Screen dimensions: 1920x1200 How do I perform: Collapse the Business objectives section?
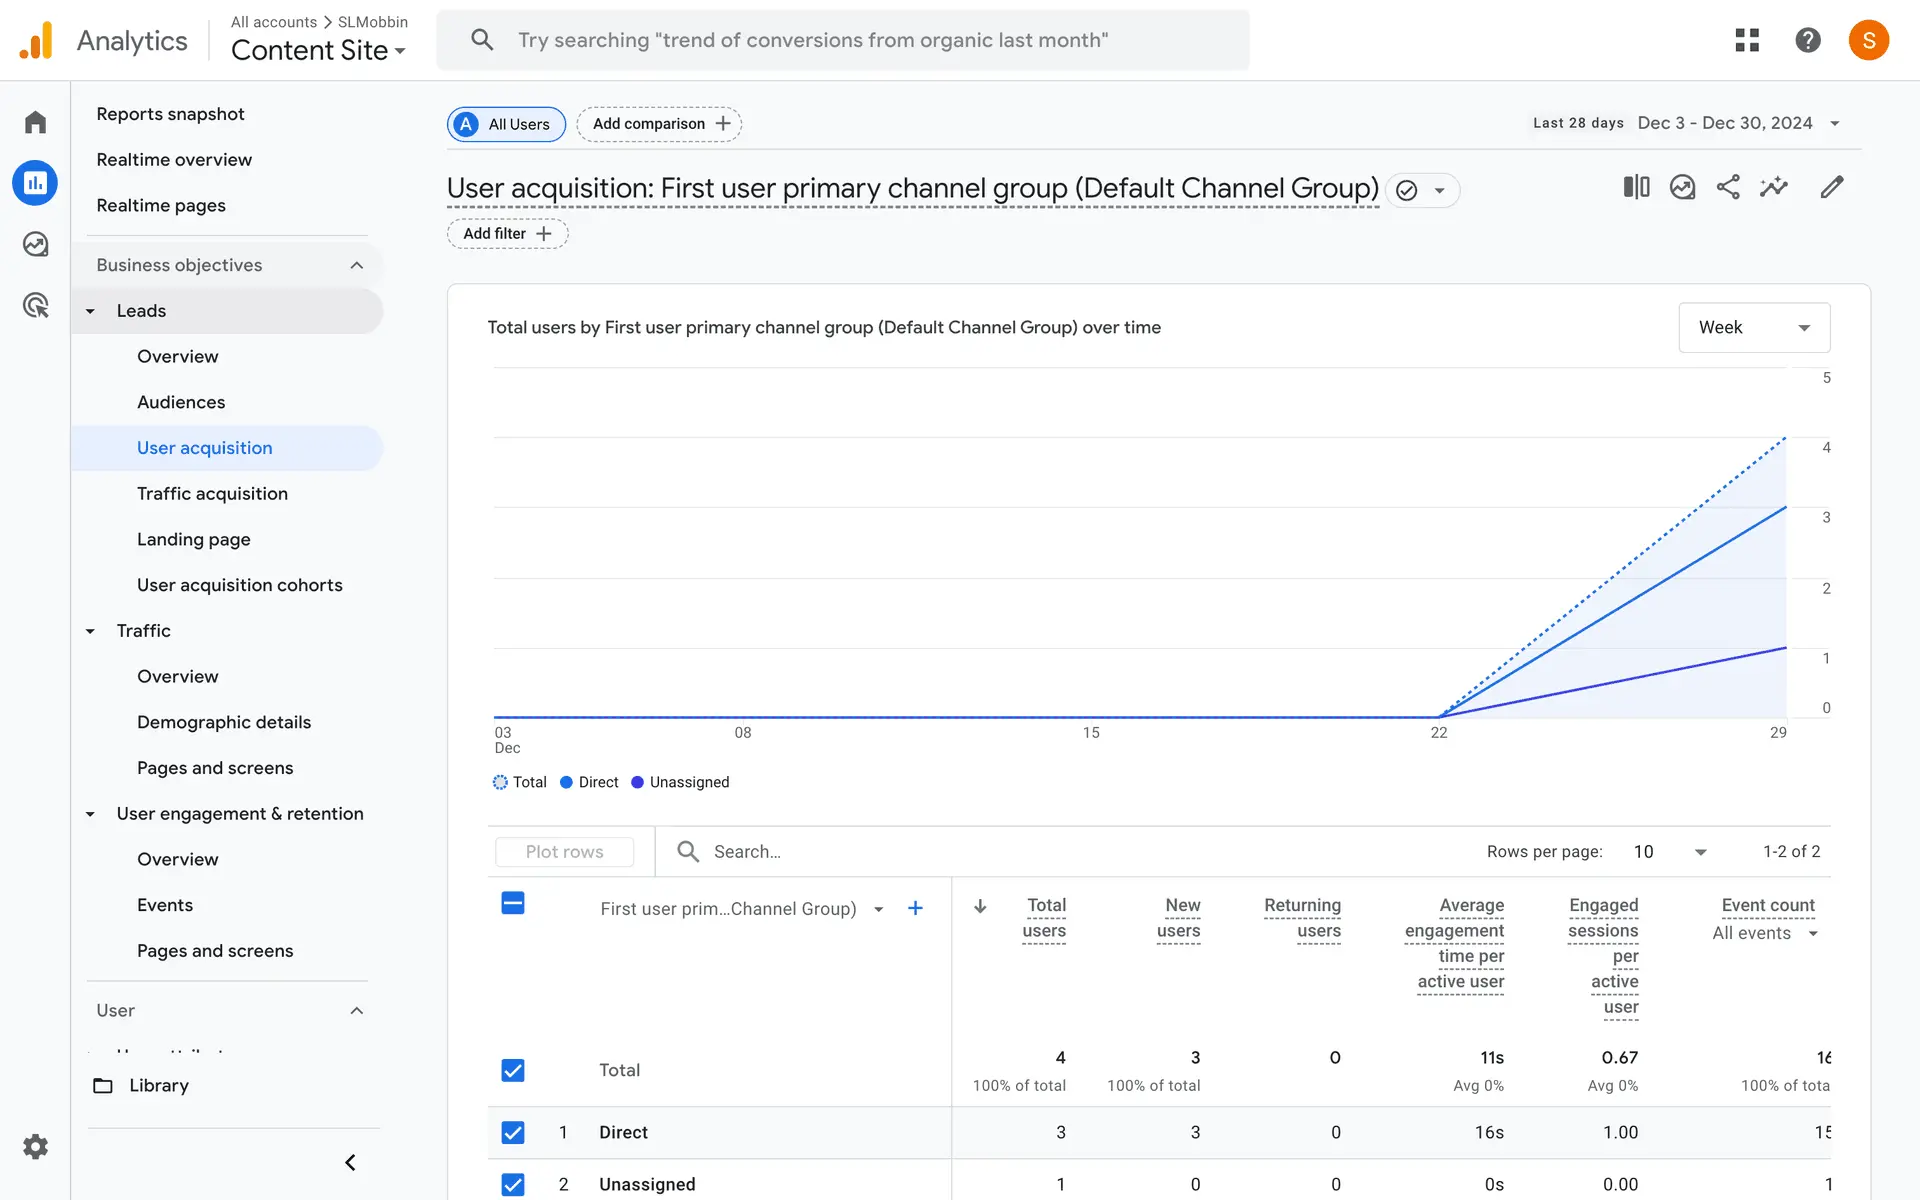click(356, 265)
